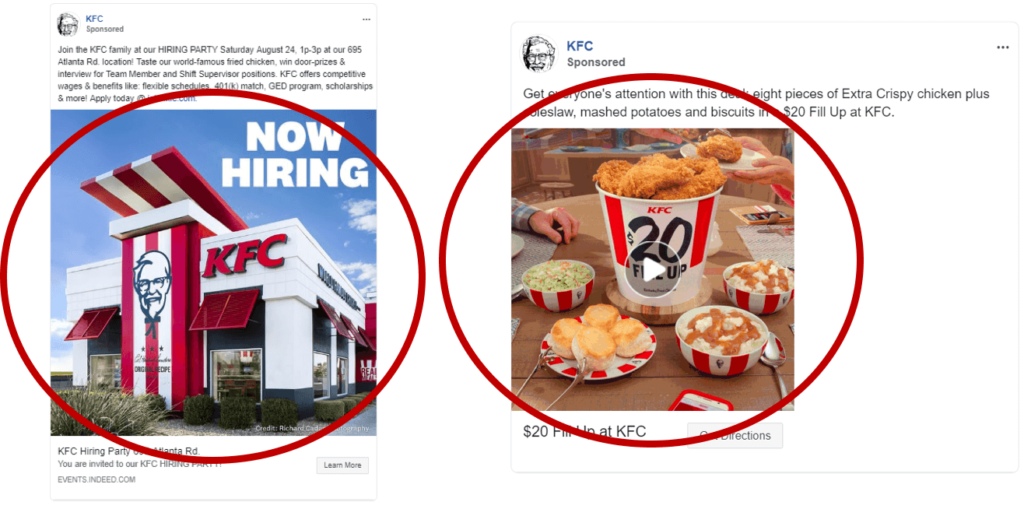Open the KFC Hiring Party headline

tap(129, 451)
